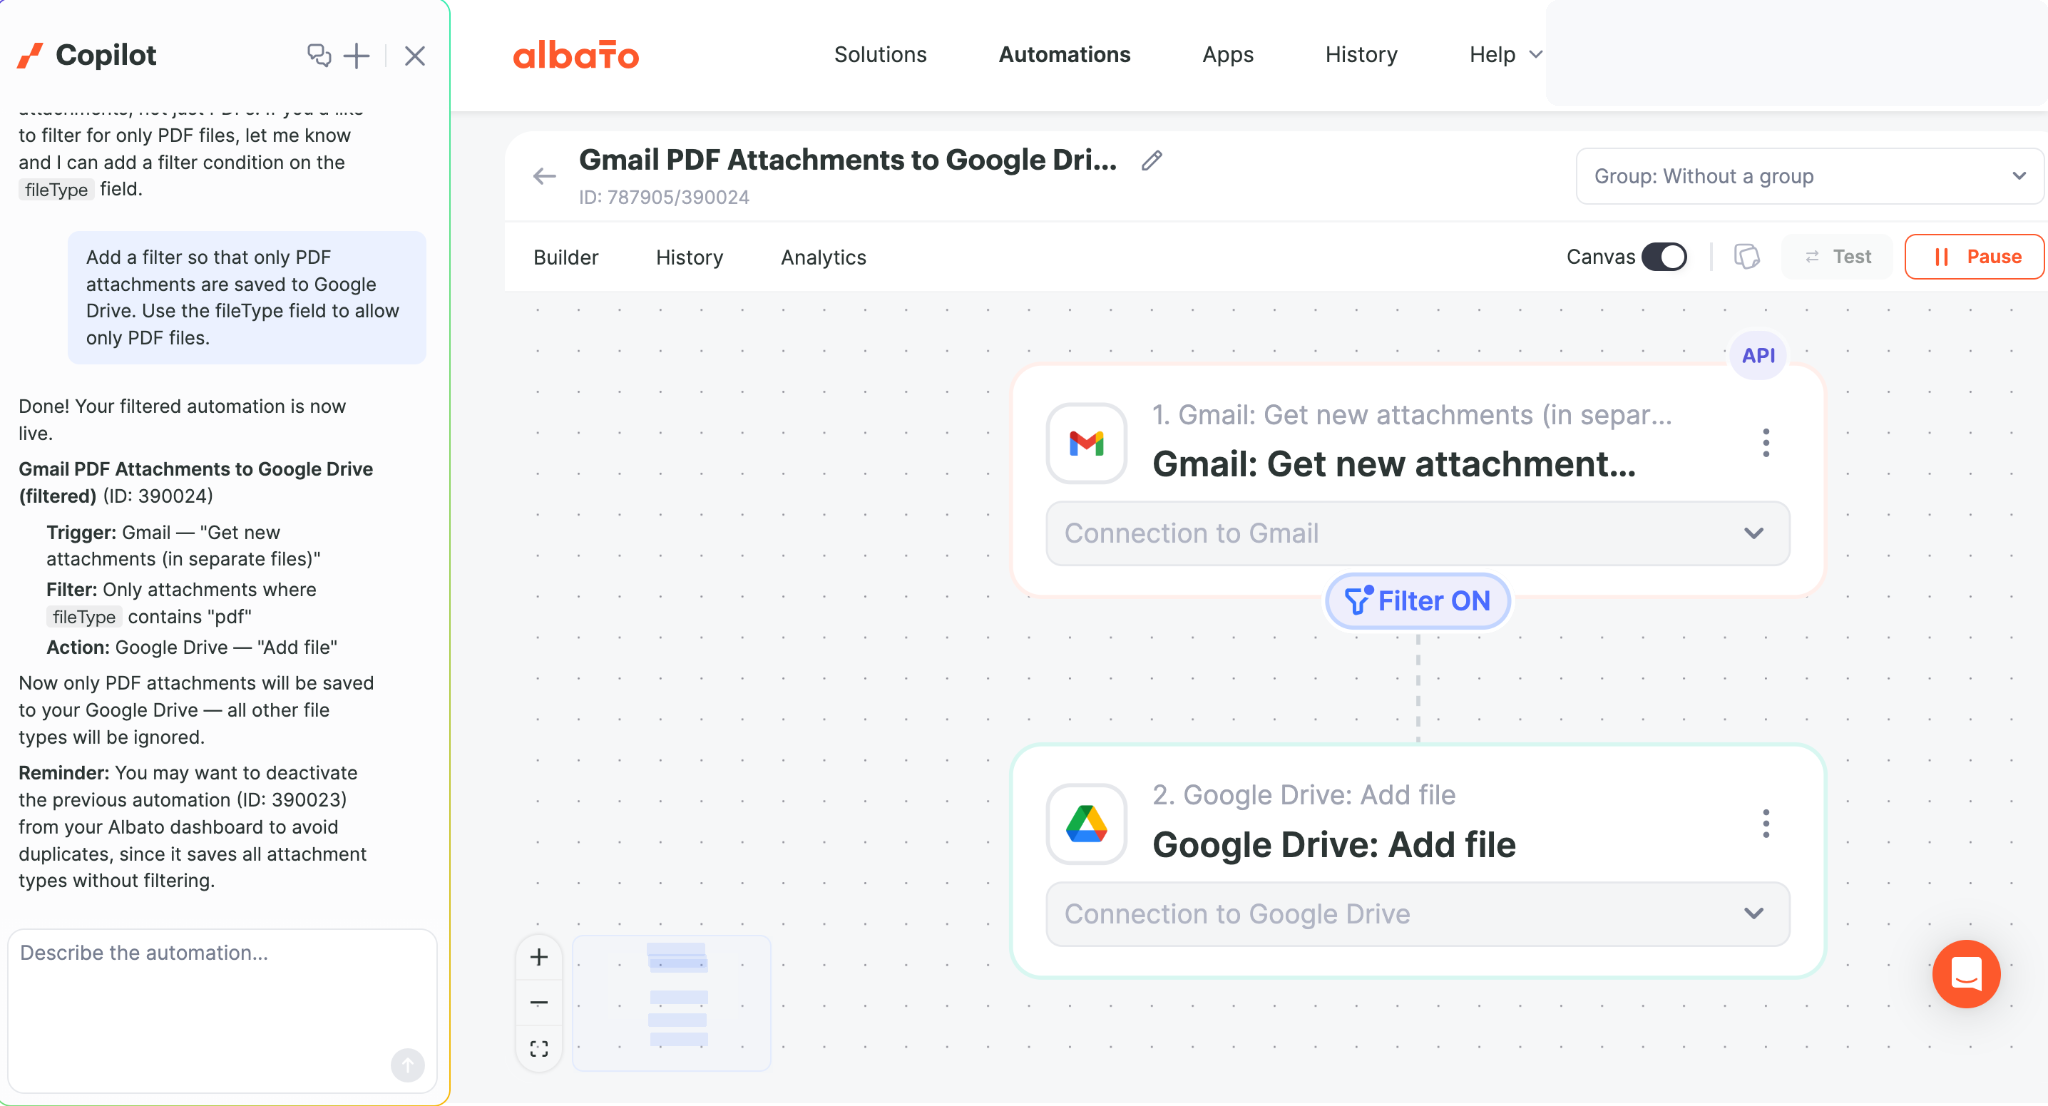Focus the Describe the automation input
2048x1106 pixels.
[x=222, y=1010]
